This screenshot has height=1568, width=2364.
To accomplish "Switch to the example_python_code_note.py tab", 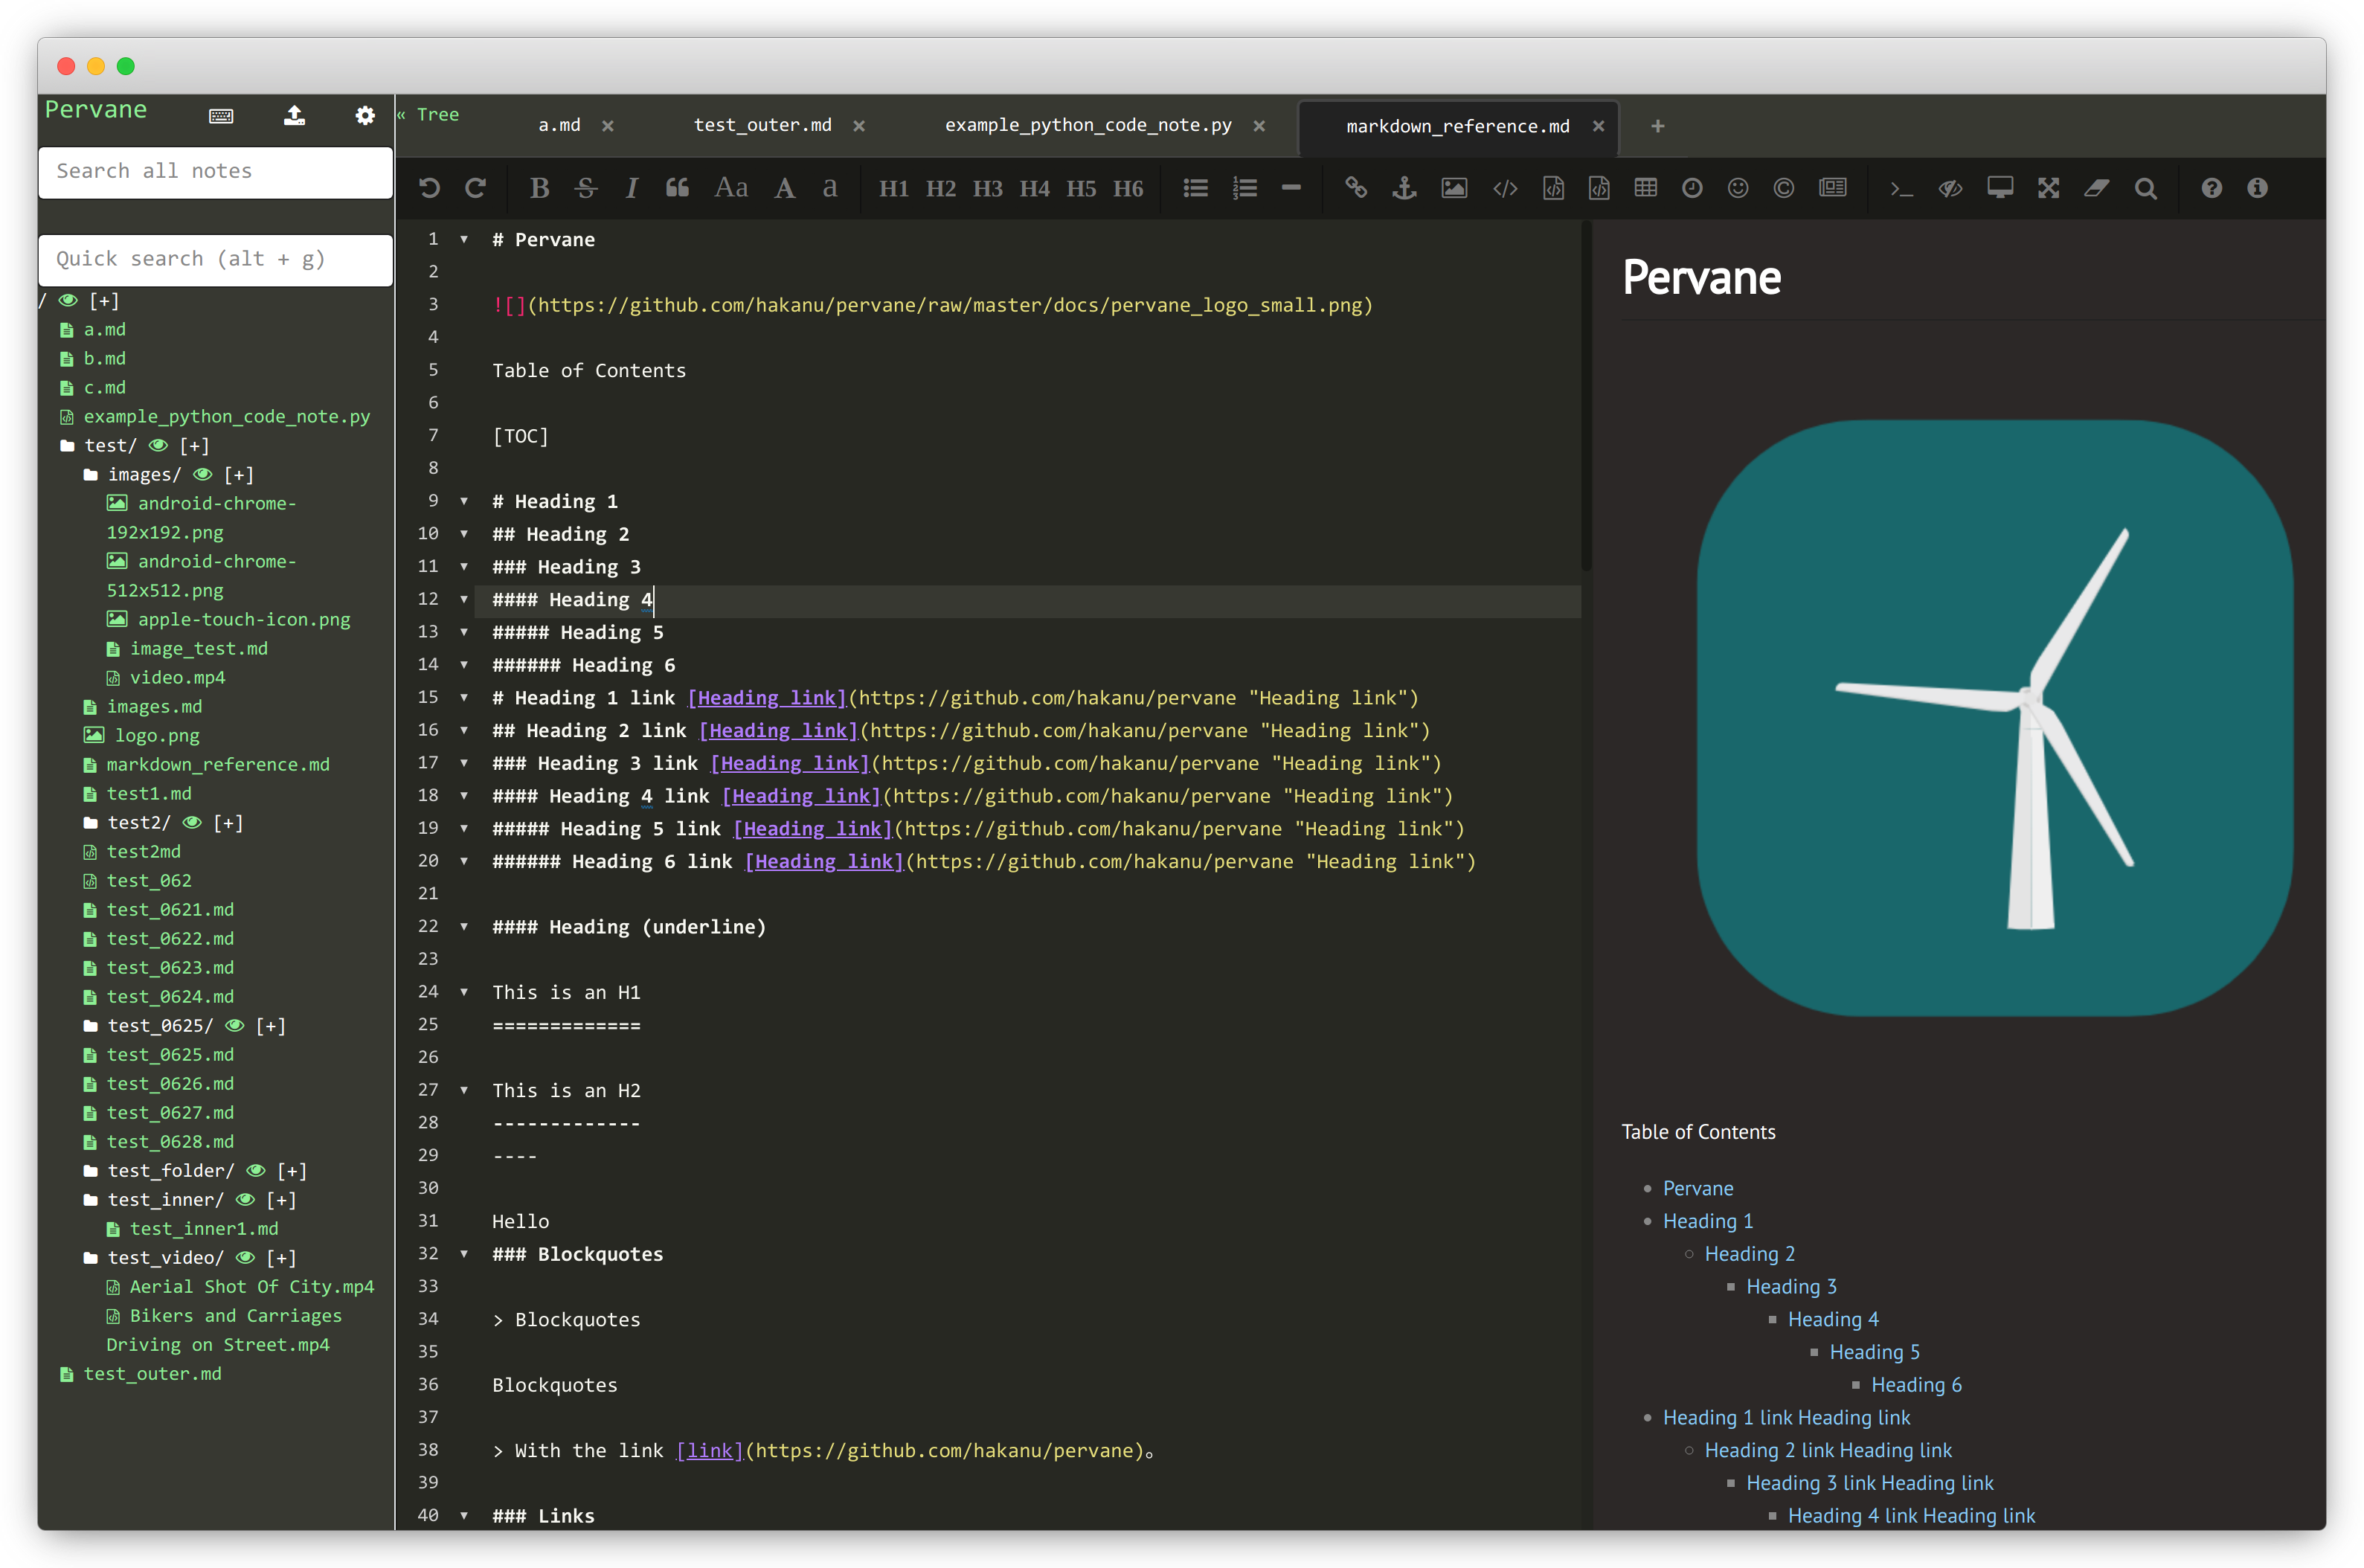I will [1088, 125].
